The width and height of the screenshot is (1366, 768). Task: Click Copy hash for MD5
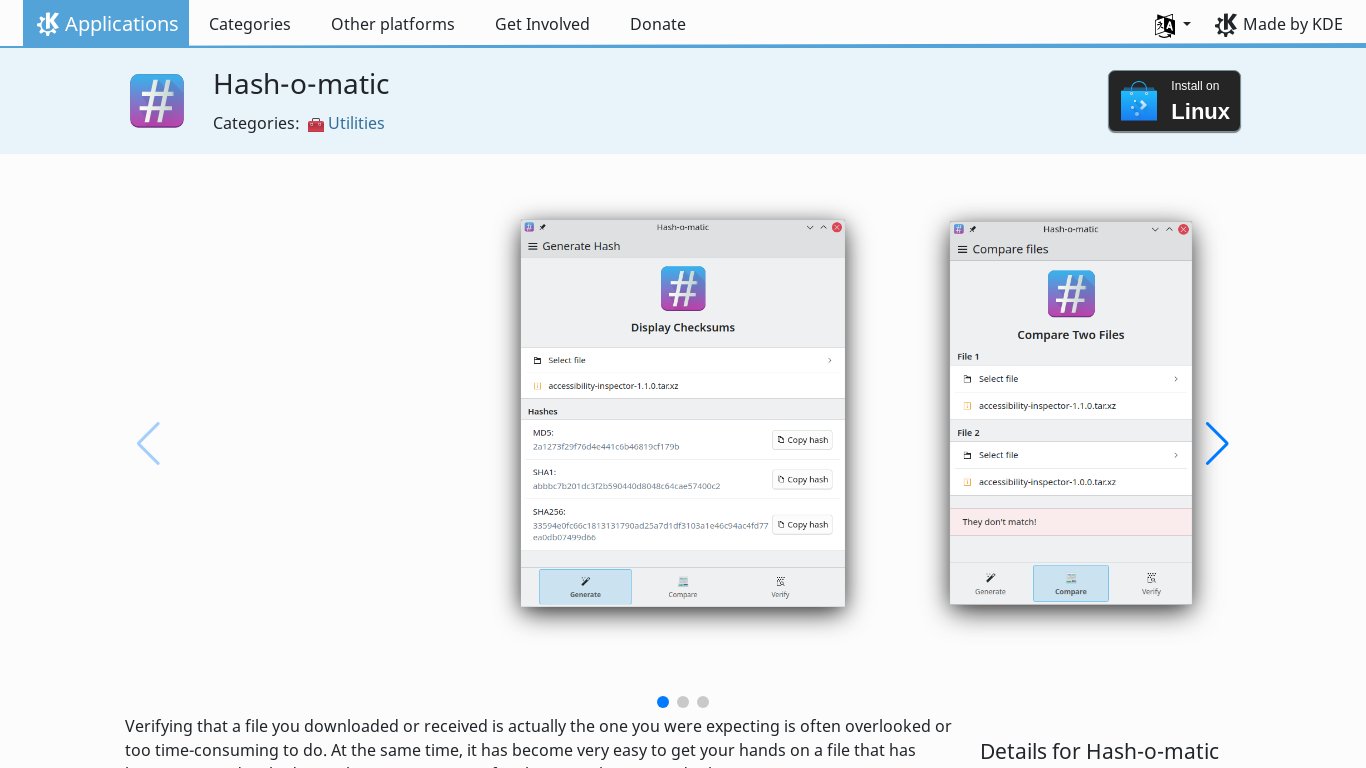(x=802, y=440)
